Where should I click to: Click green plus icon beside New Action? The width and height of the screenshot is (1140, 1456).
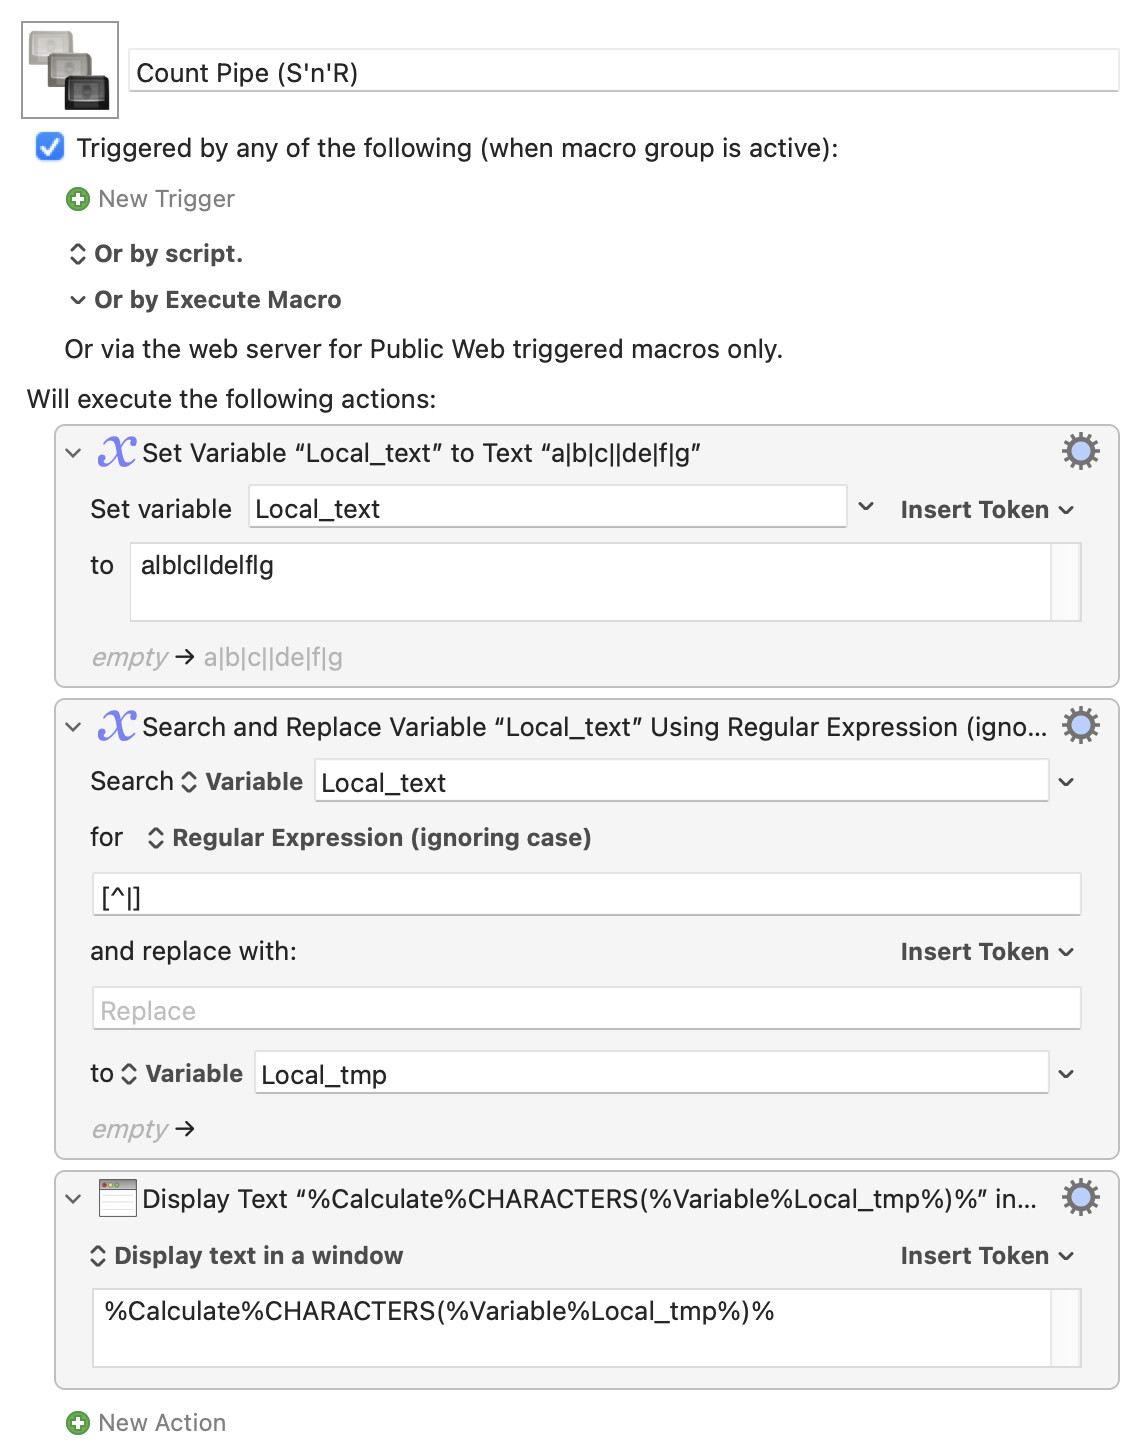pos(78,1423)
